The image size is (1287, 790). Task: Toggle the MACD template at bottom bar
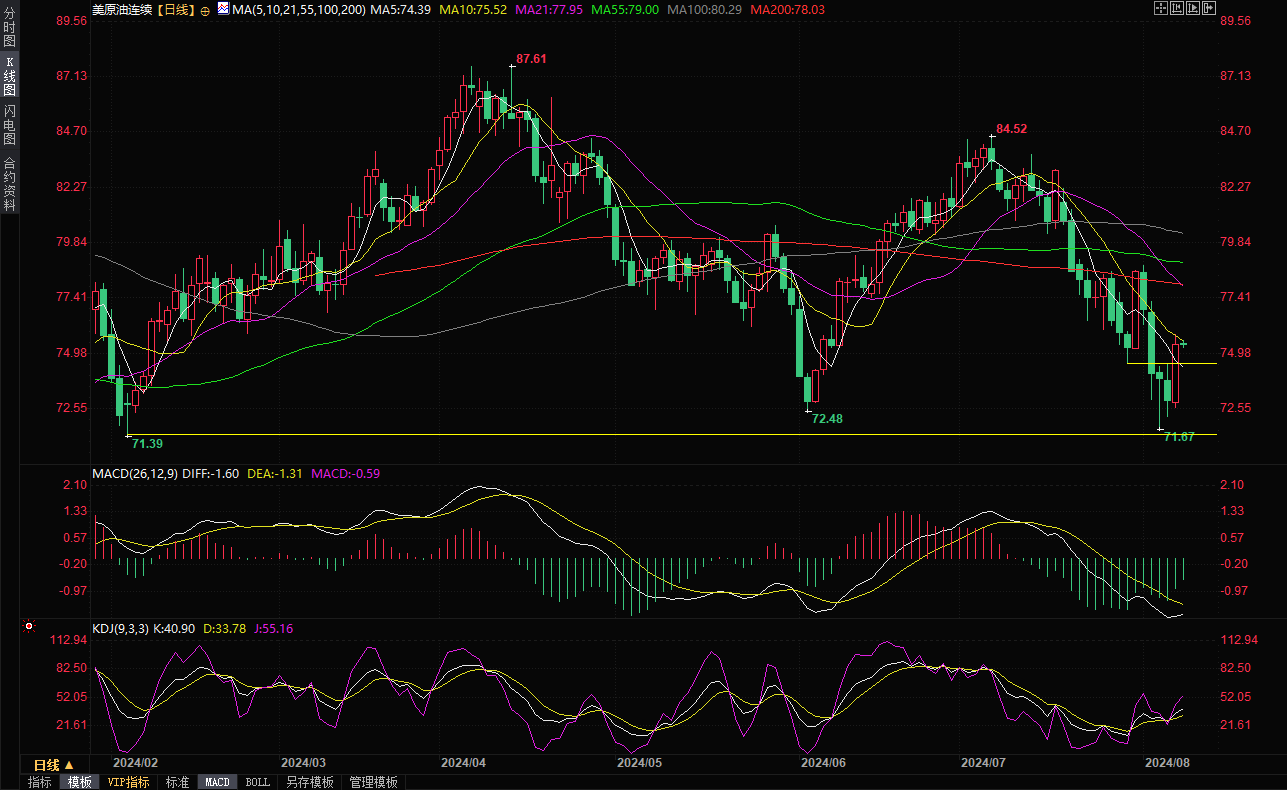(x=217, y=782)
